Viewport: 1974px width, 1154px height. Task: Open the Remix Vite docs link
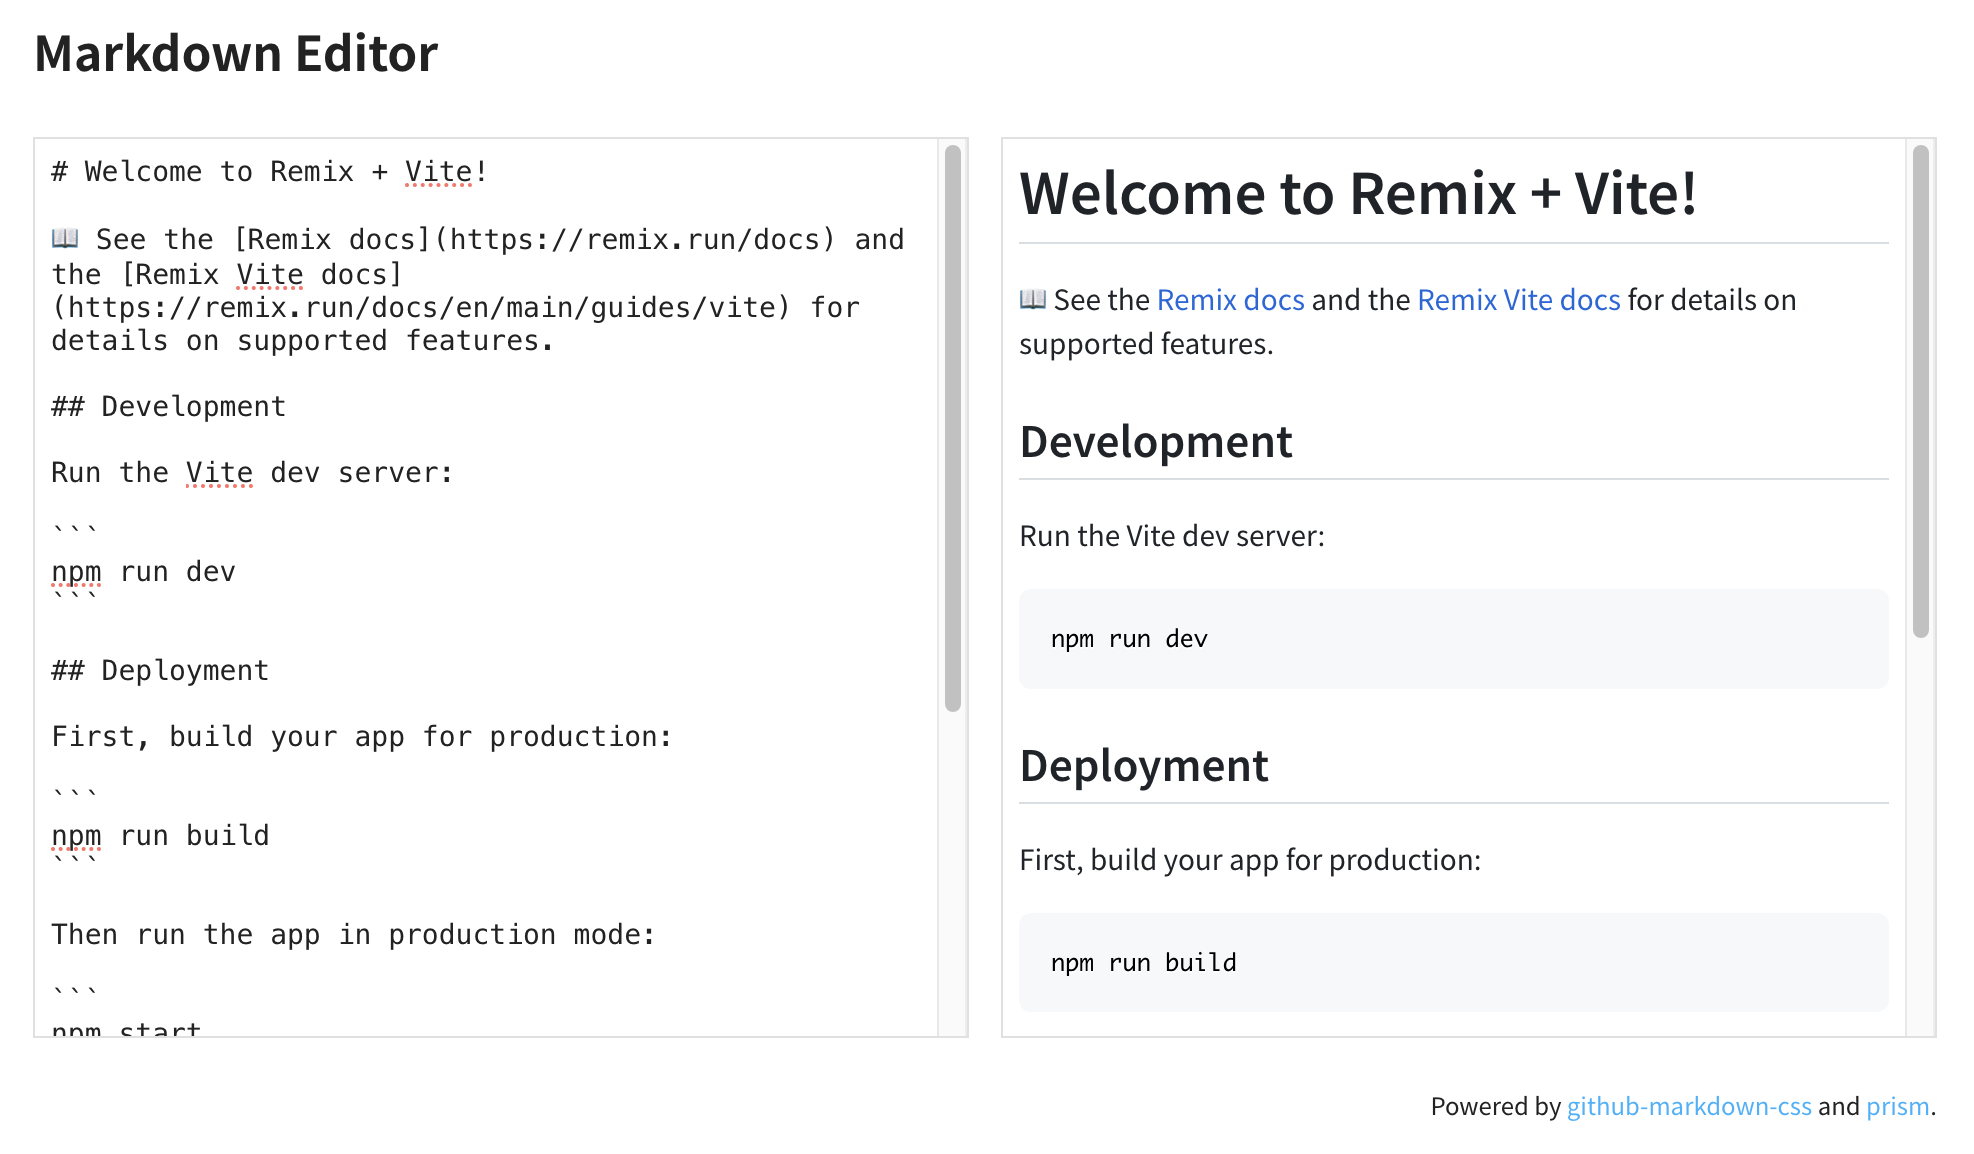point(1518,300)
